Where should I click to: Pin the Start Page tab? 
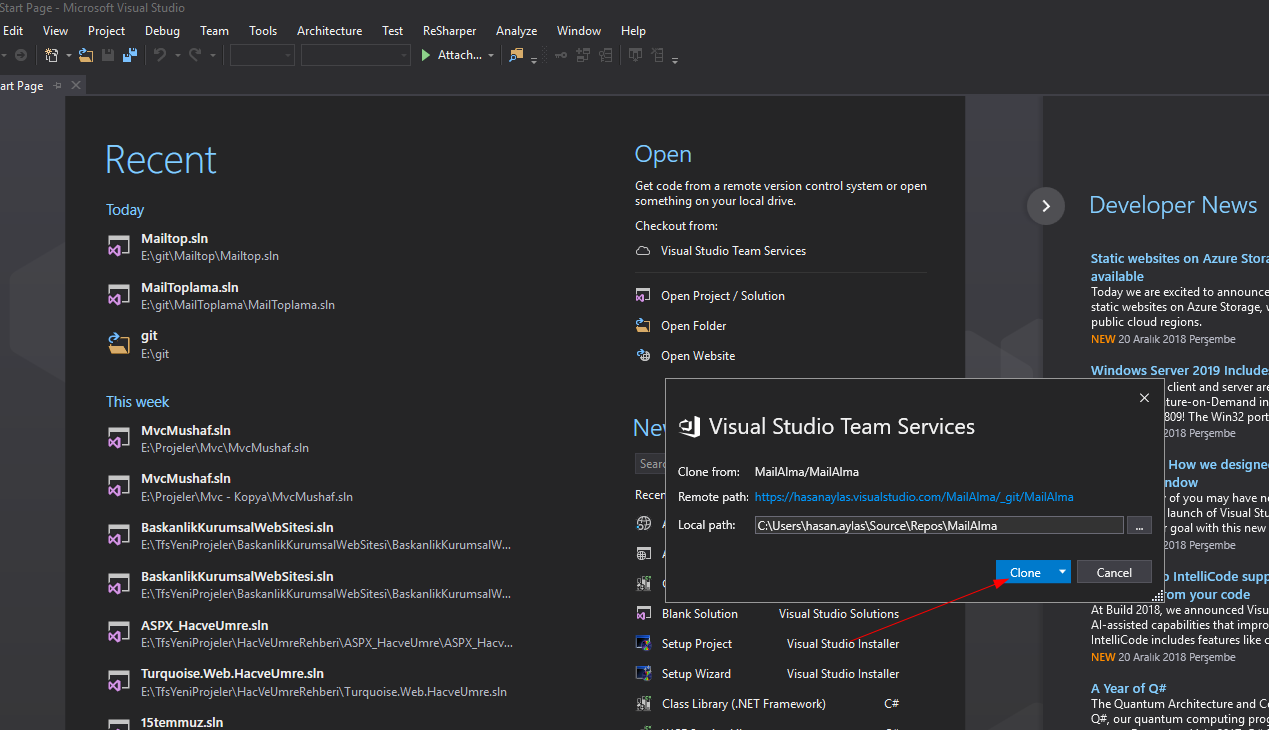point(58,86)
